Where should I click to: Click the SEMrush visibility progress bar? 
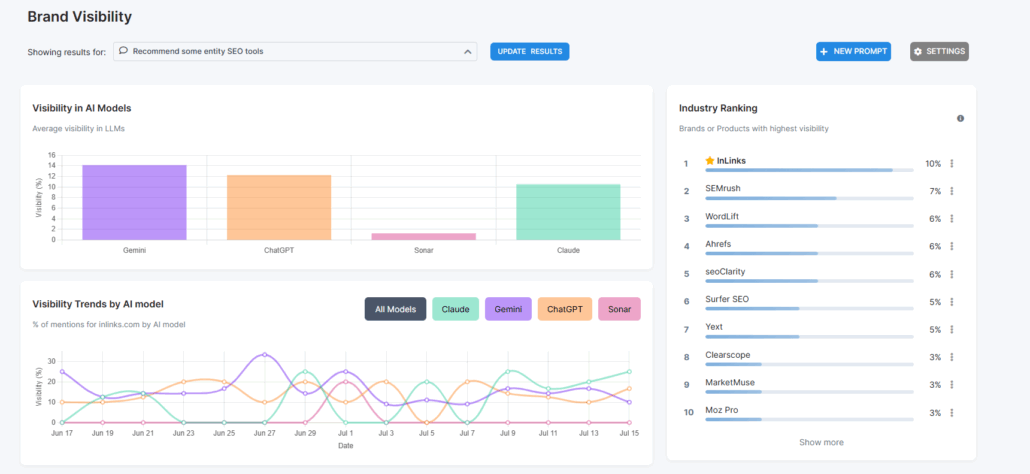[x=809, y=198]
